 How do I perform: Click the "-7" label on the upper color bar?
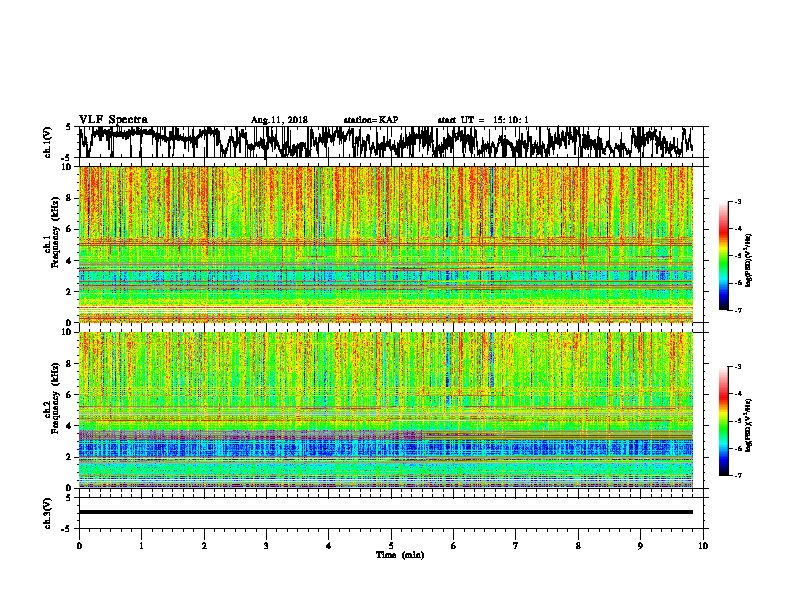point(737,310)
